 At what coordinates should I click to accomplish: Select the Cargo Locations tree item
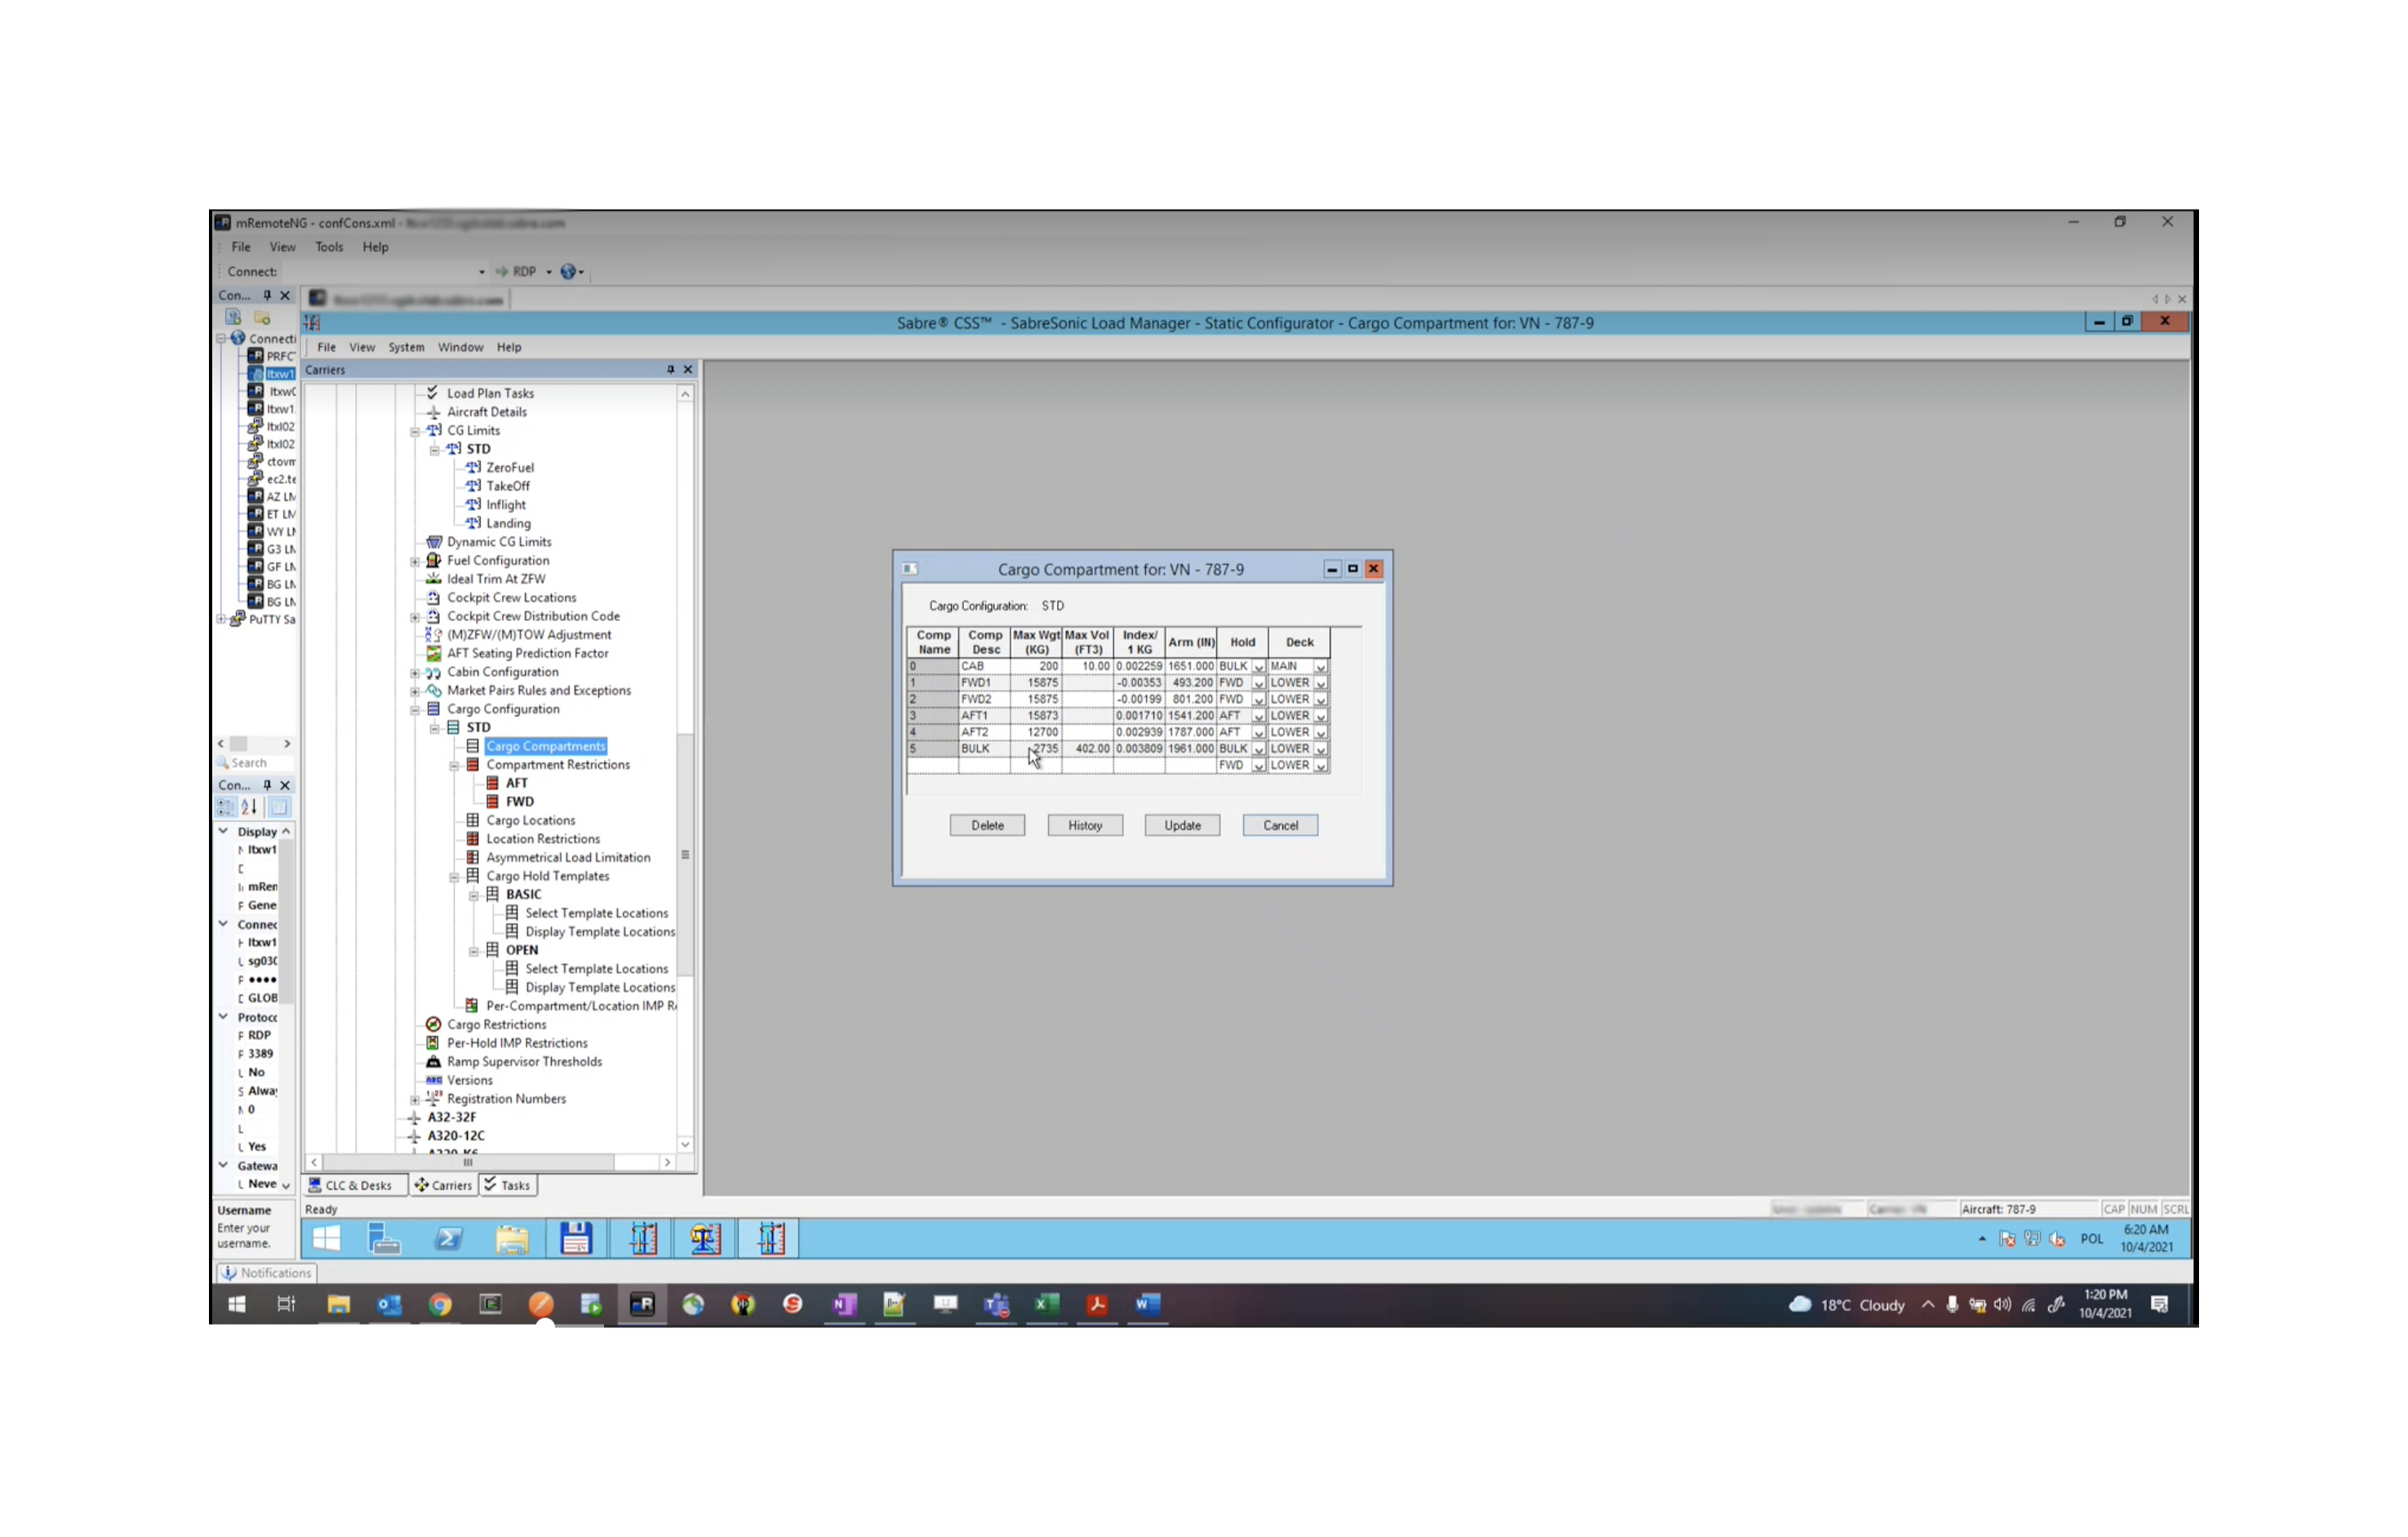point(530,820)
